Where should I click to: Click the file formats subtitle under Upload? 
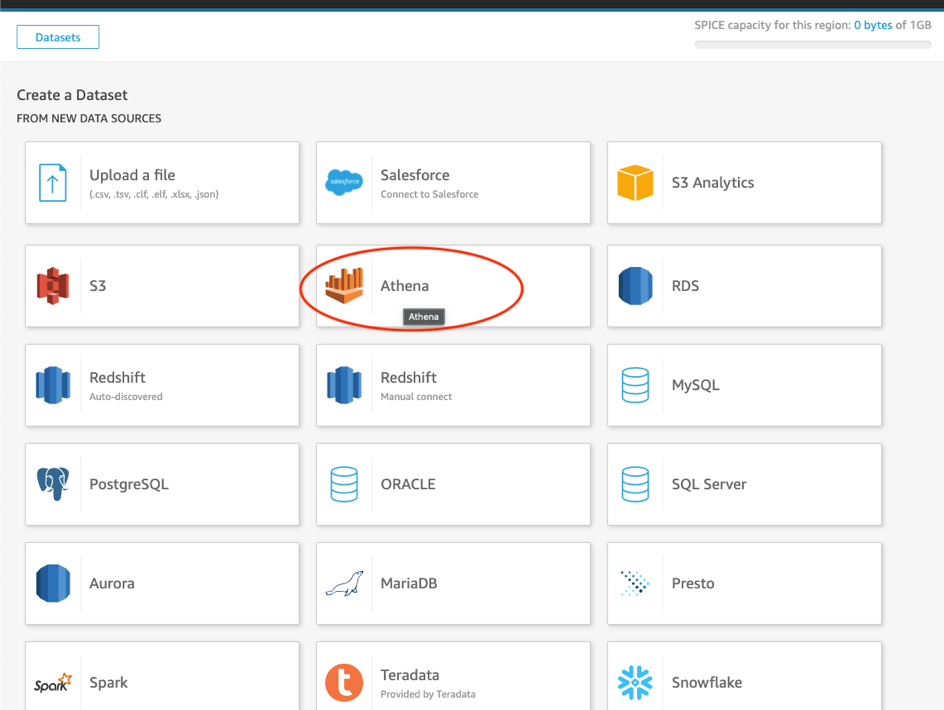pos(154,195)
